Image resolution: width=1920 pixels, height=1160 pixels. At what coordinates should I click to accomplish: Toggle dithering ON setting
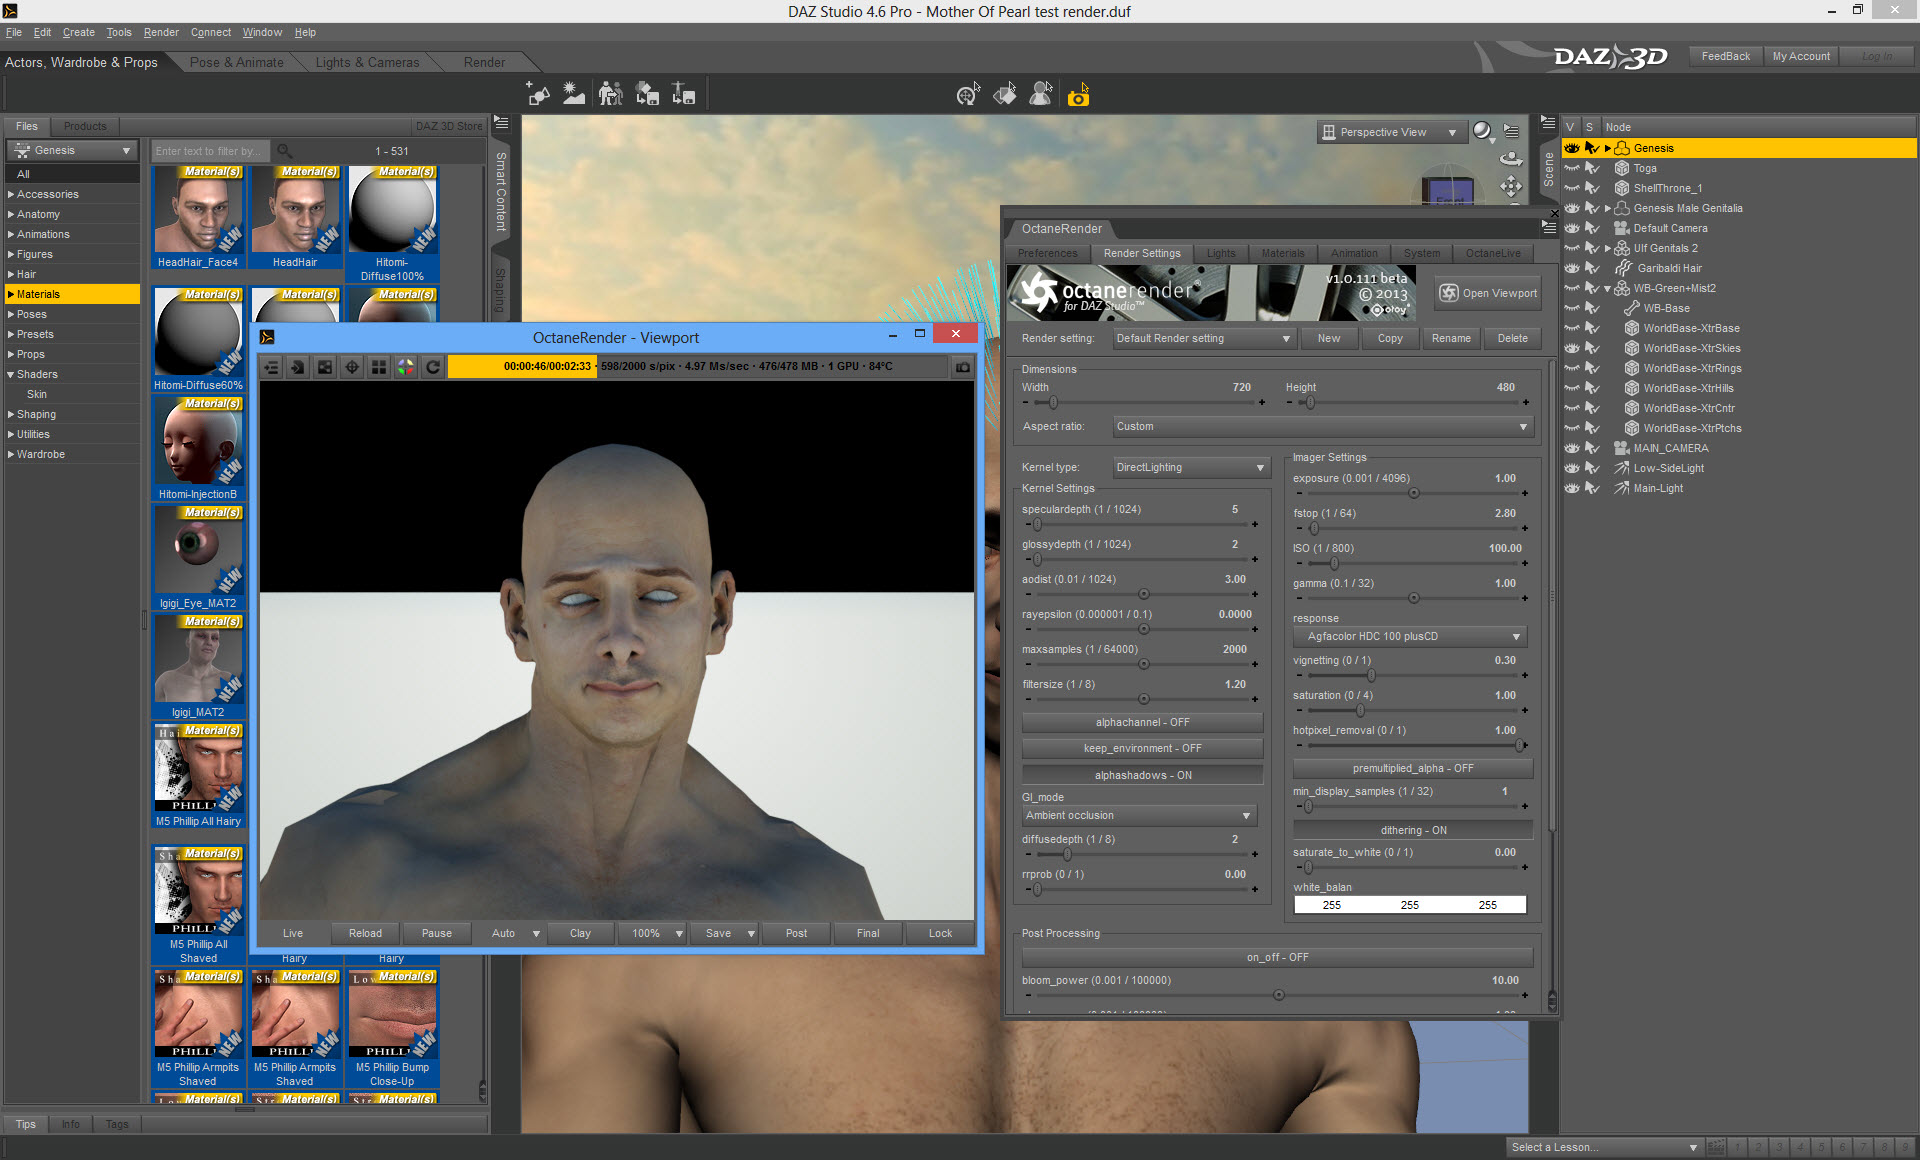(1412, 830)
